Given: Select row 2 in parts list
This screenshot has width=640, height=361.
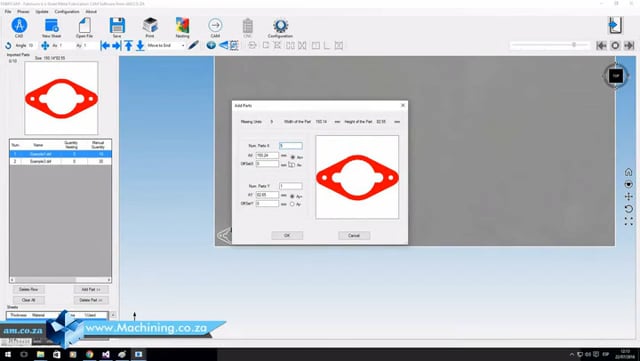Looking at the screenshot, I should [60, 161].
